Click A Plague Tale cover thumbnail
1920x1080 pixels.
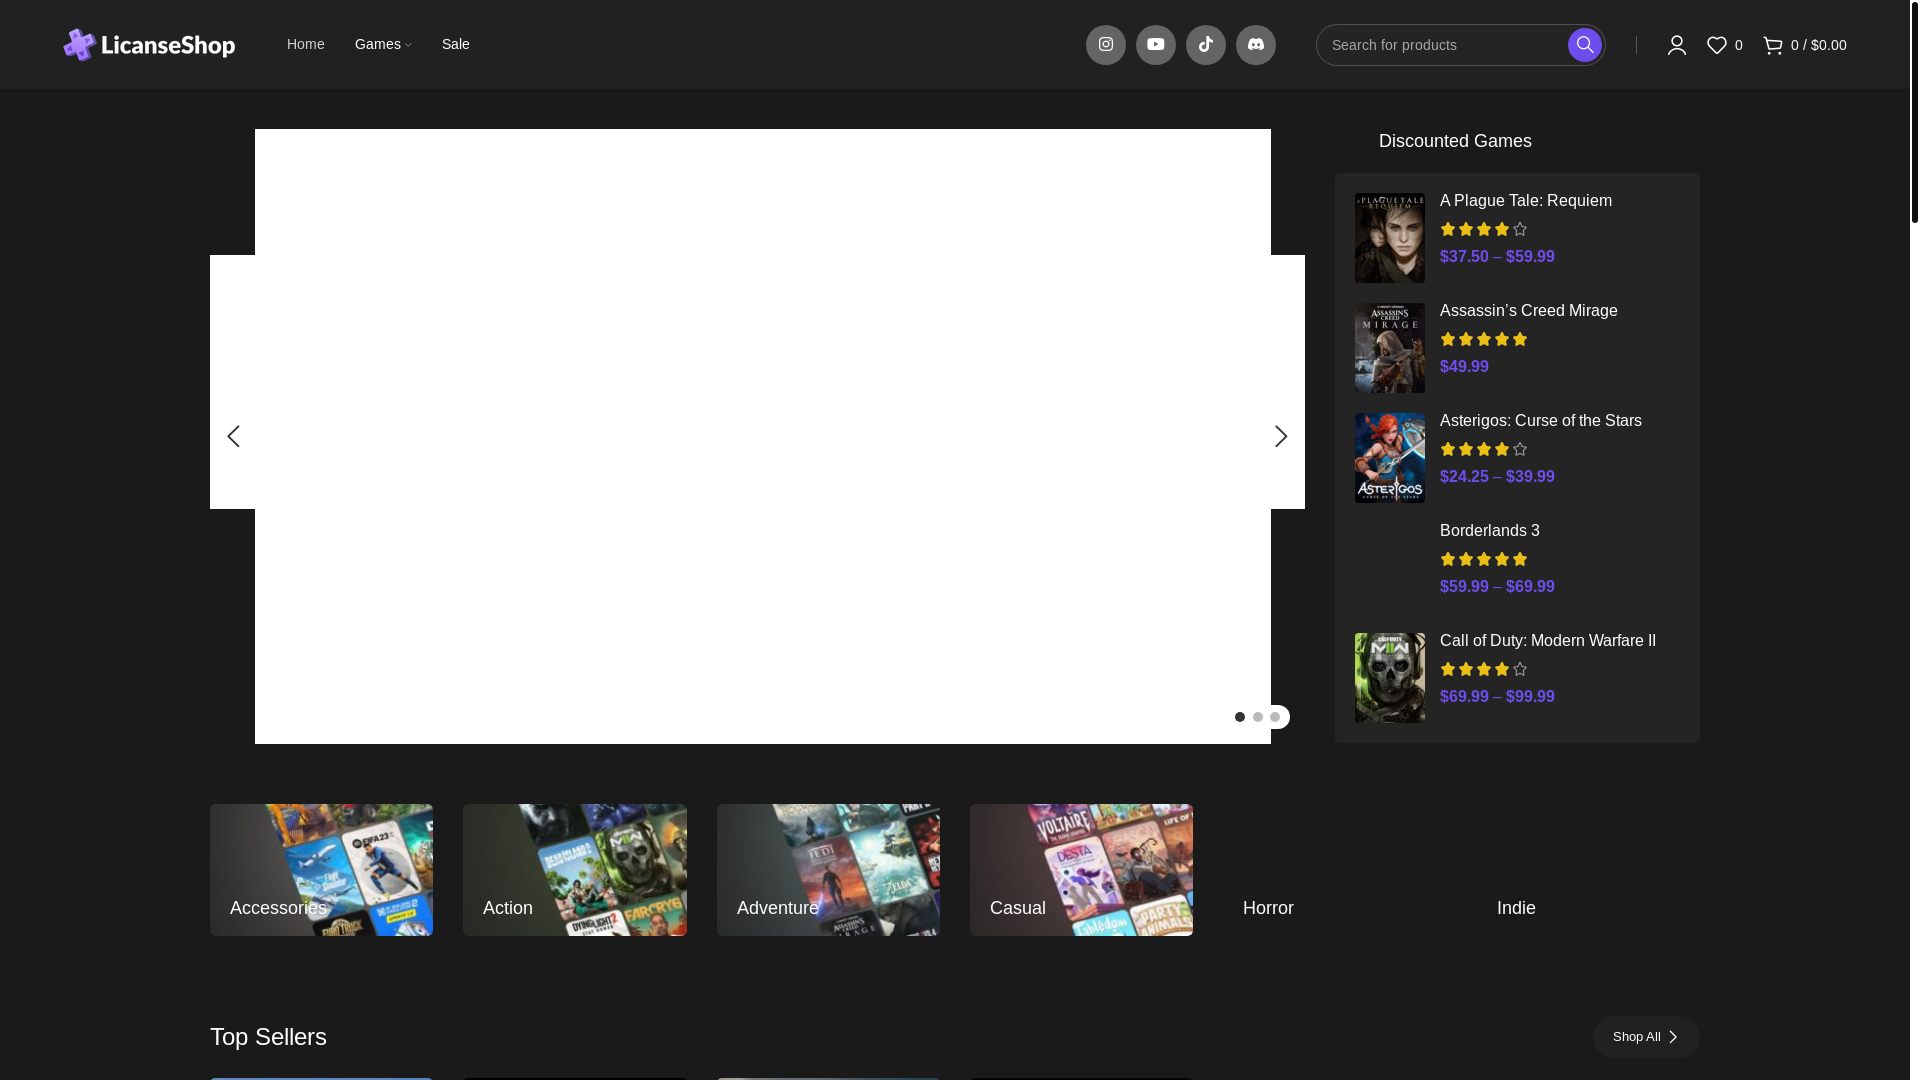1389,238
